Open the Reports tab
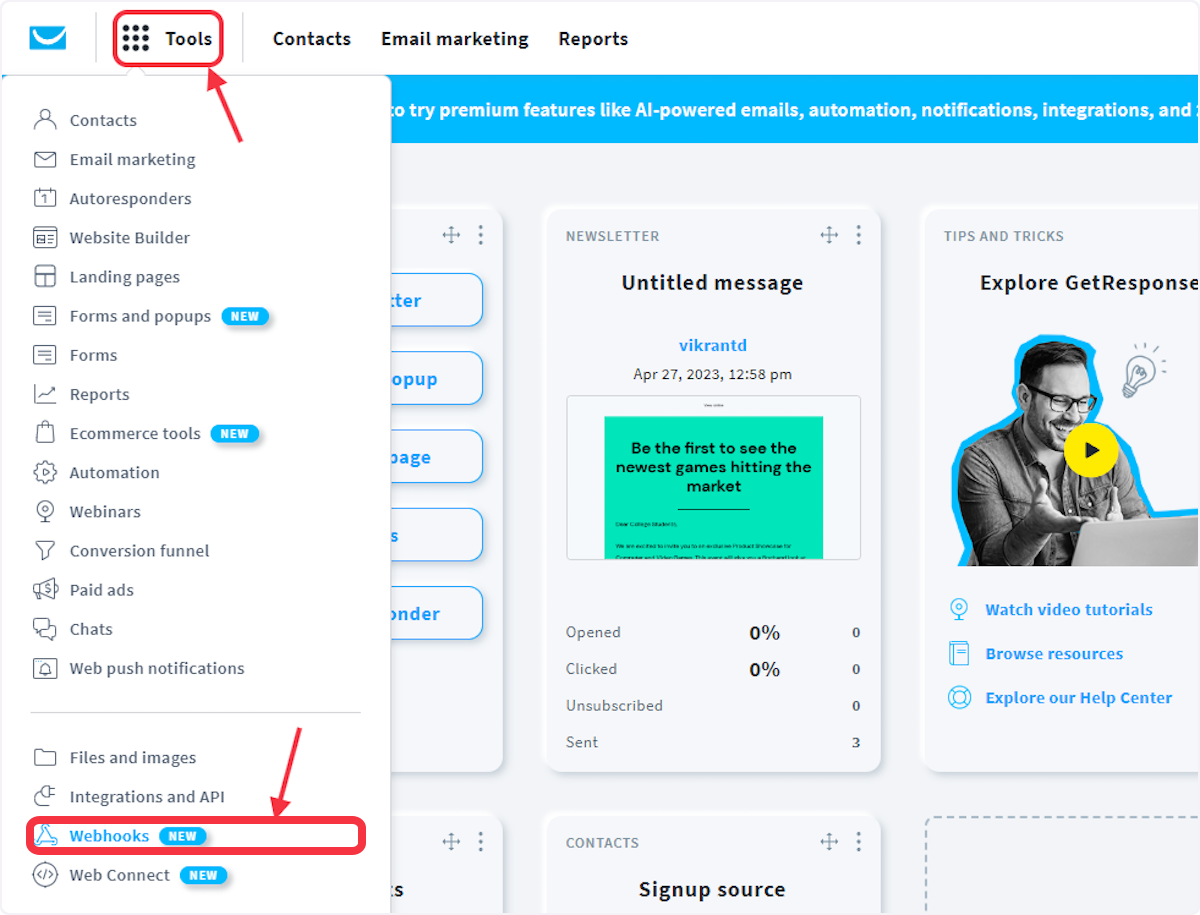This screenshot has width=1200, height=915. tap(593, 38)
